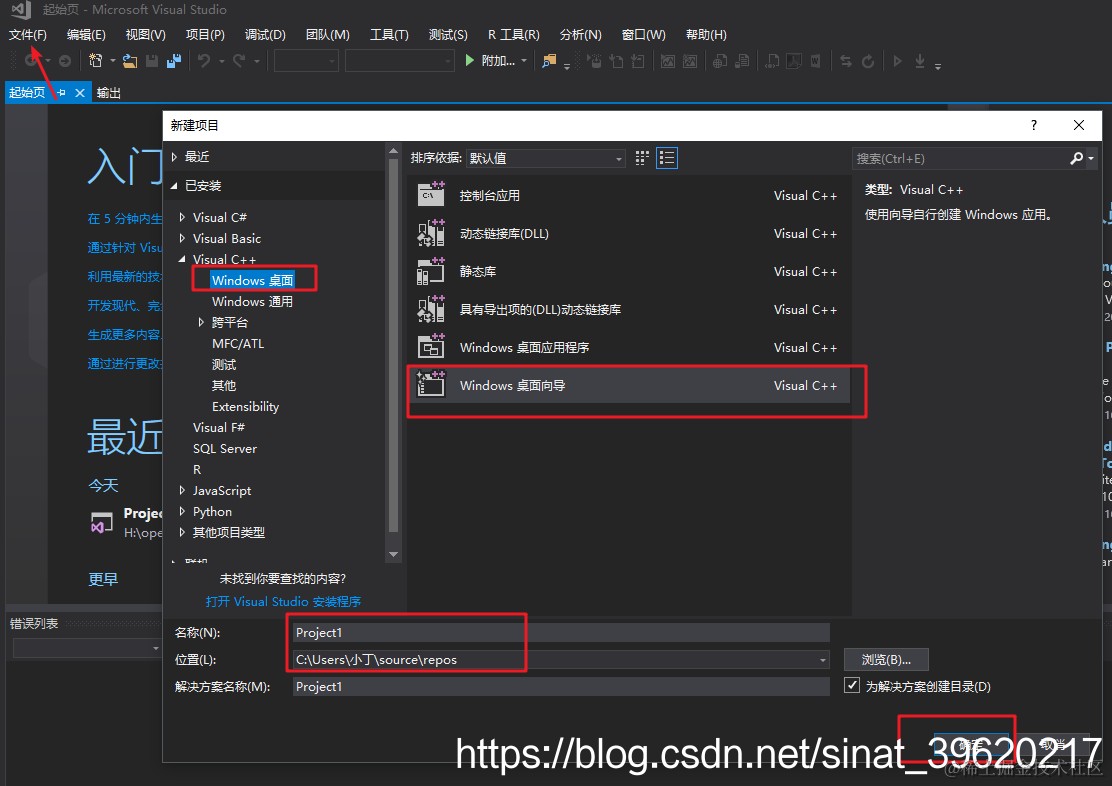Open the 帮助(H) menu
Image resolution: width=1112 pixels, height=786 pixels.
pyautogui.click(x=706, y=35)
